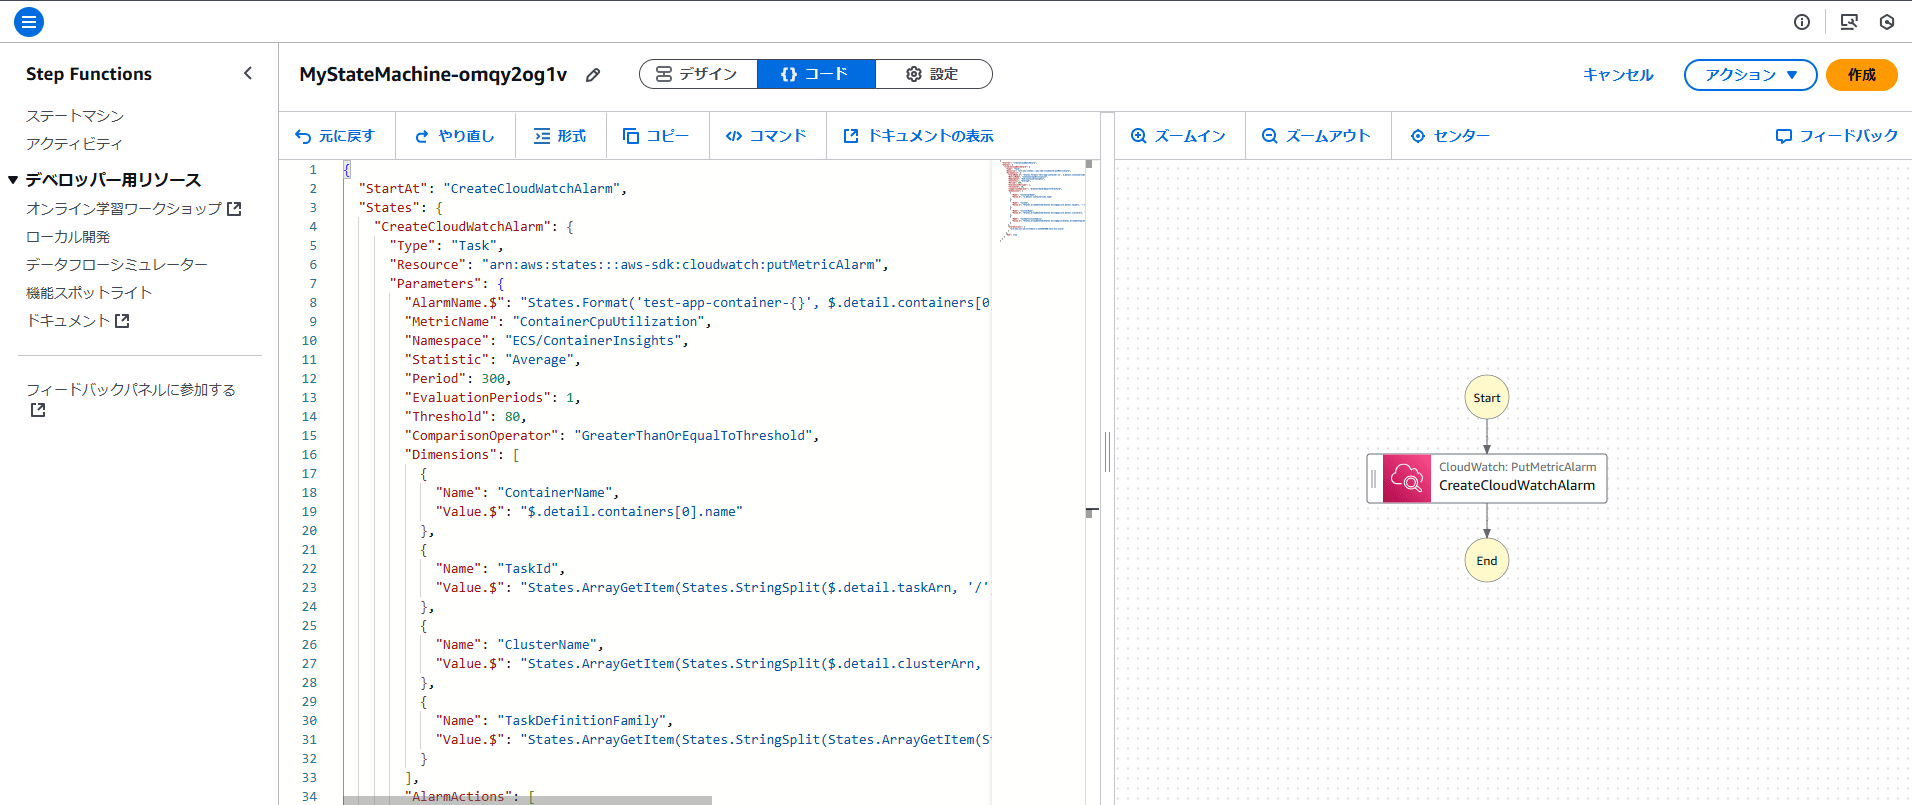
Task: Click the "Name": "TaskDefinitionFamily" line
Action: [x=554, y=721]
